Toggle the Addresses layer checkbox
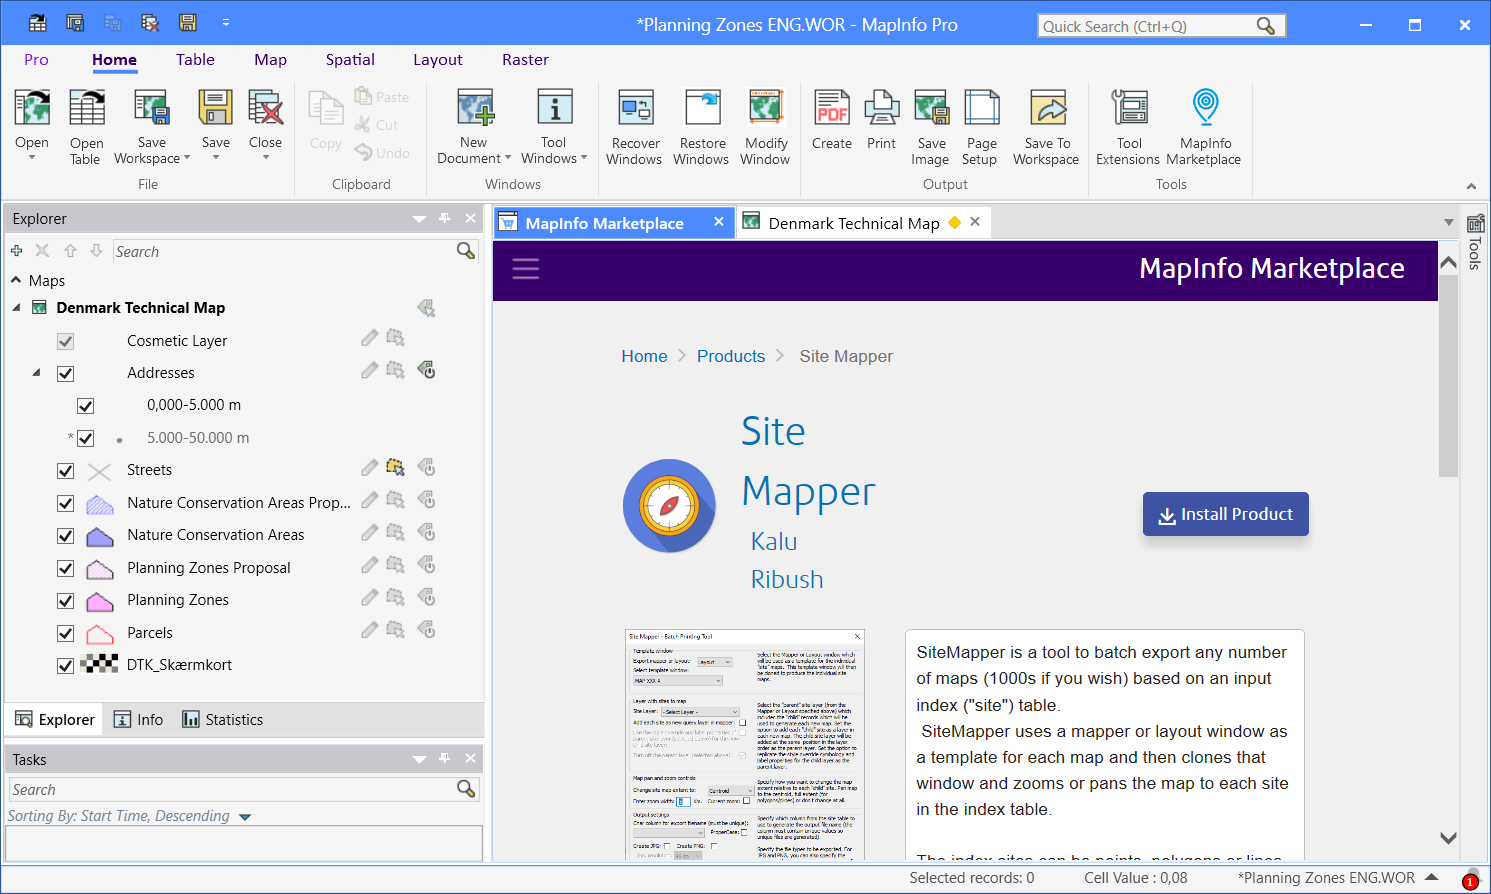1491x894 pixels. 66,374
